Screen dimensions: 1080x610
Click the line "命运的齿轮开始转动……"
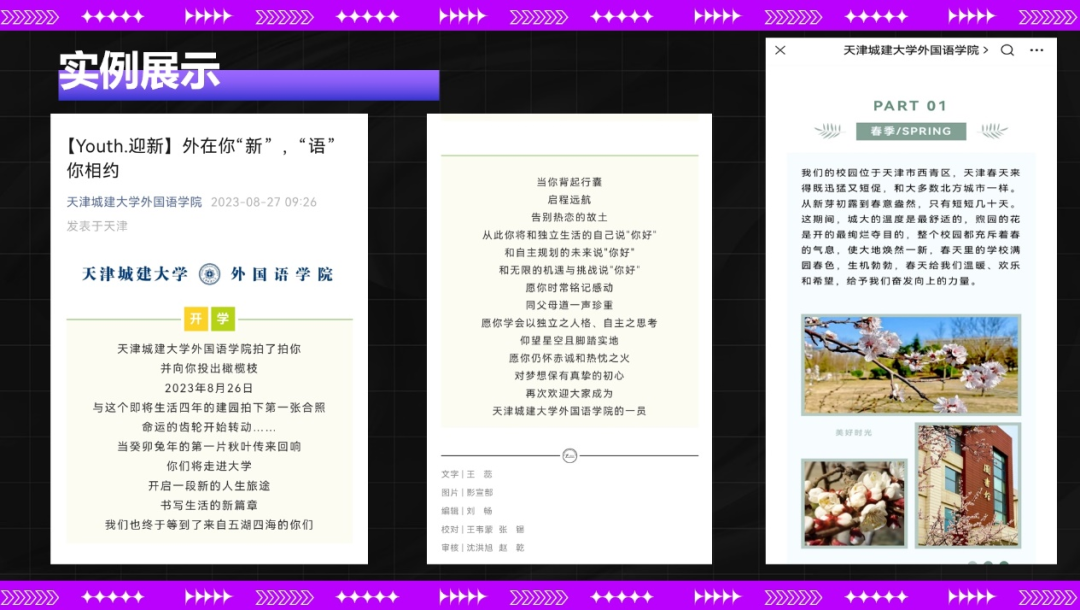pyautogui.click(x=209, y=427)
